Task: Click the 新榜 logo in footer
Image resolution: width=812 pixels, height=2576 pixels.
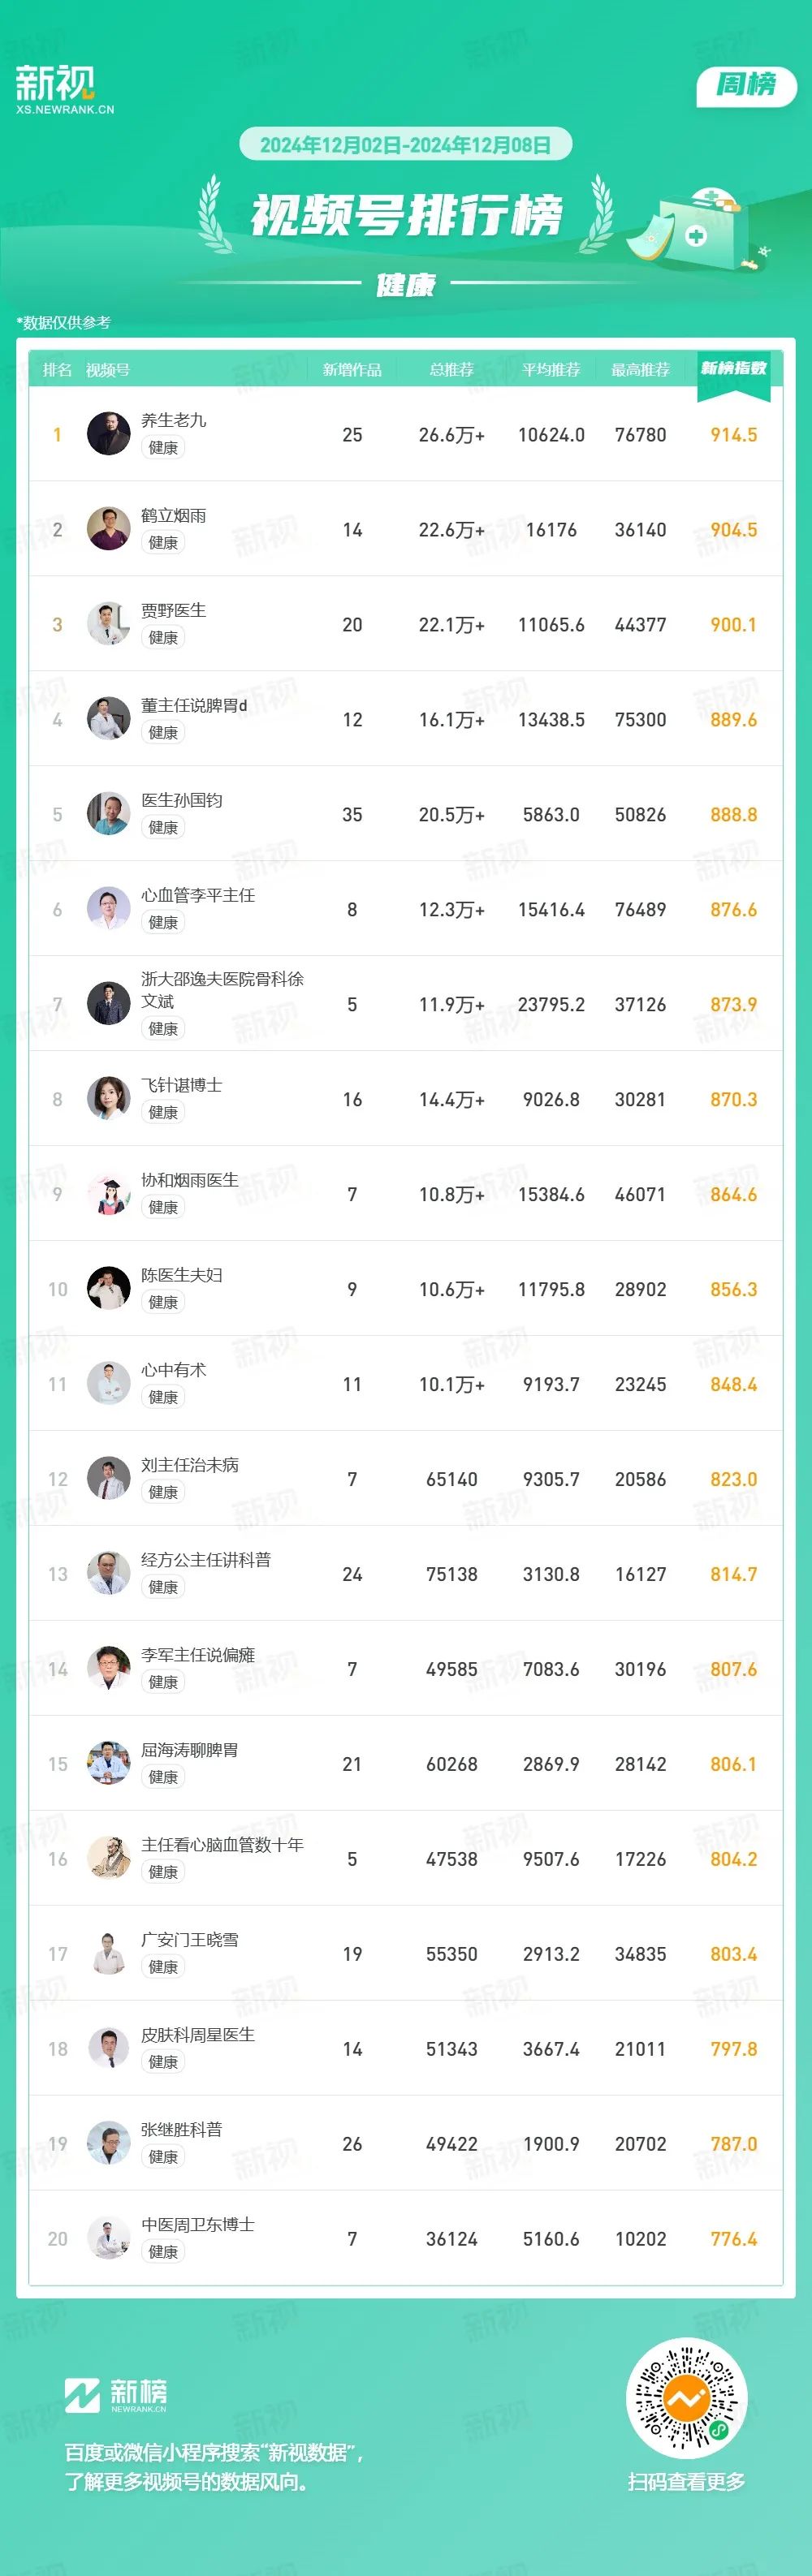Action: tap(116, 2394)
